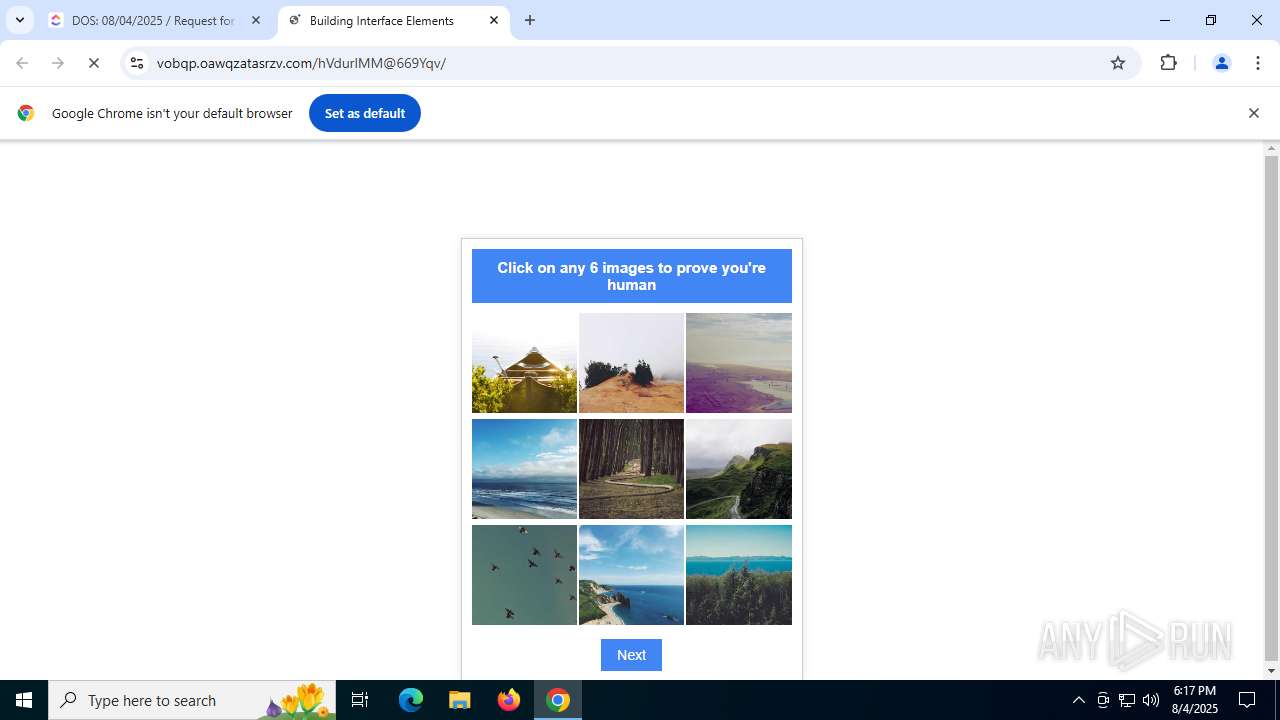The image size is (1280, 720).
Task: Open the notification center icon
Action: 1247,700
